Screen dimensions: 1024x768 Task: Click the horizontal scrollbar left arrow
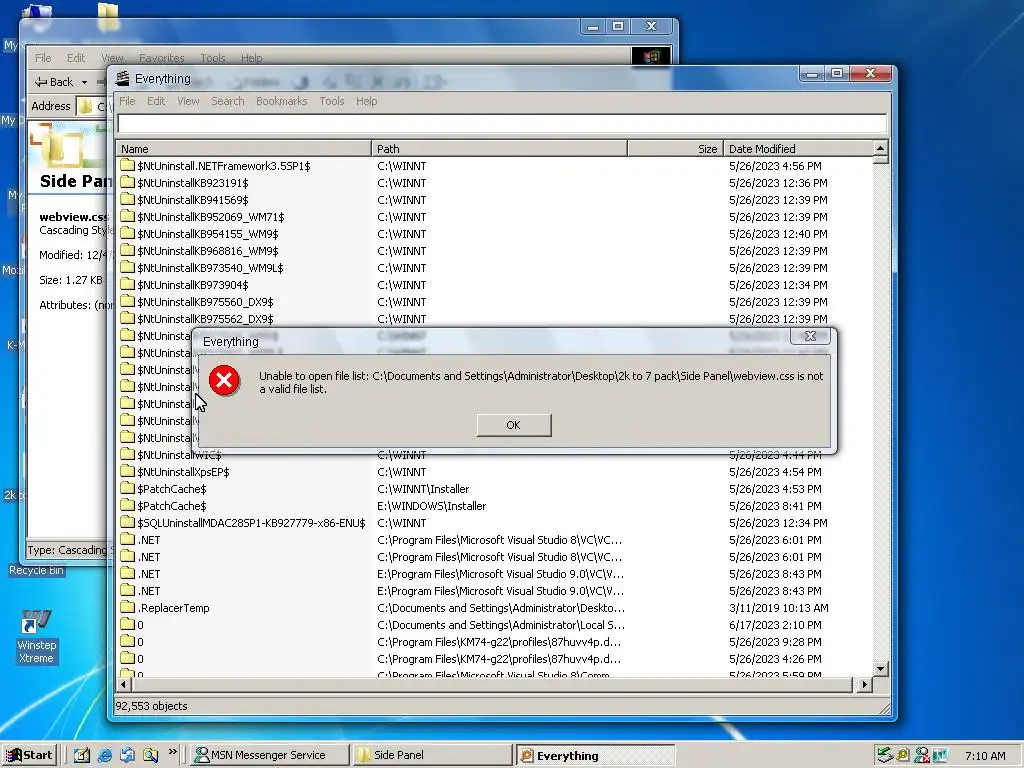124,684
